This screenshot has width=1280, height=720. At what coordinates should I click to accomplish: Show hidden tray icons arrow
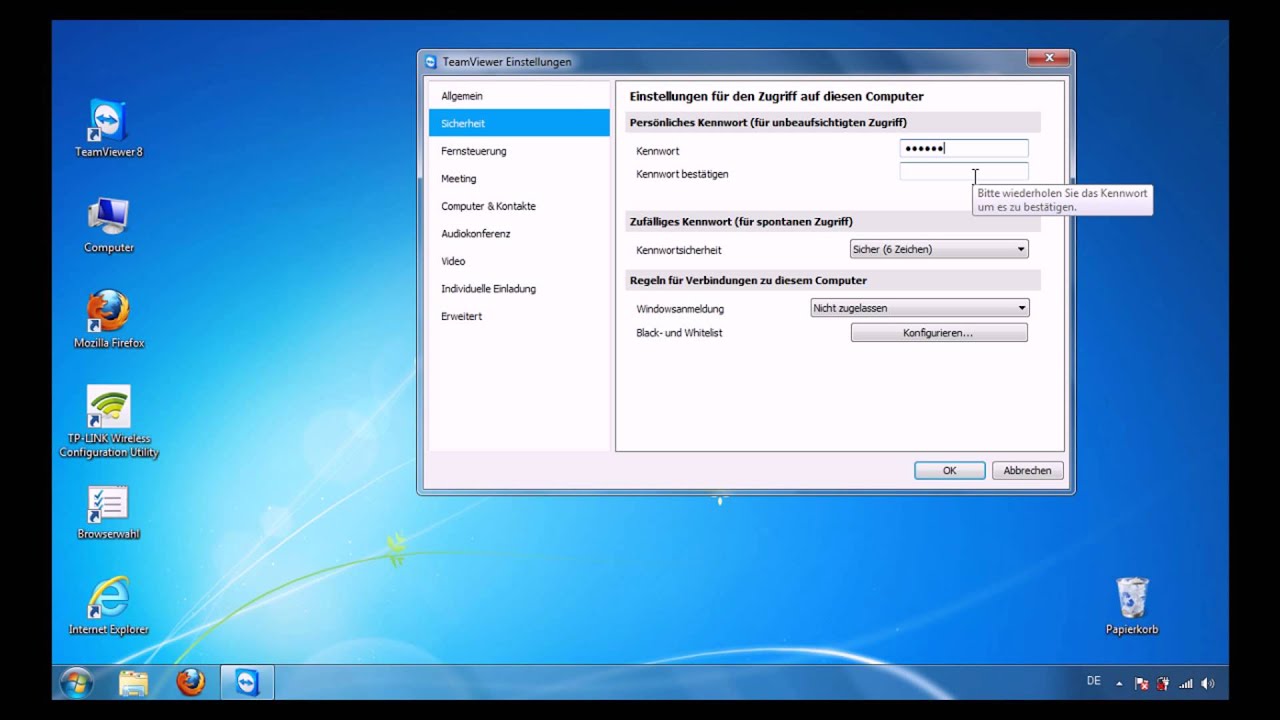click(1119, 684)
